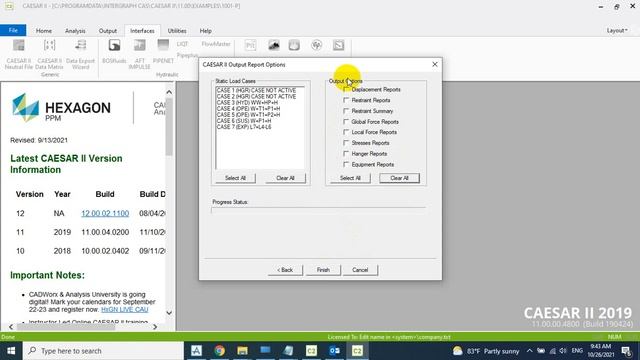
Task: Click the dark mountain-shaped ribbon icon
Action: (x=274, y=45)
